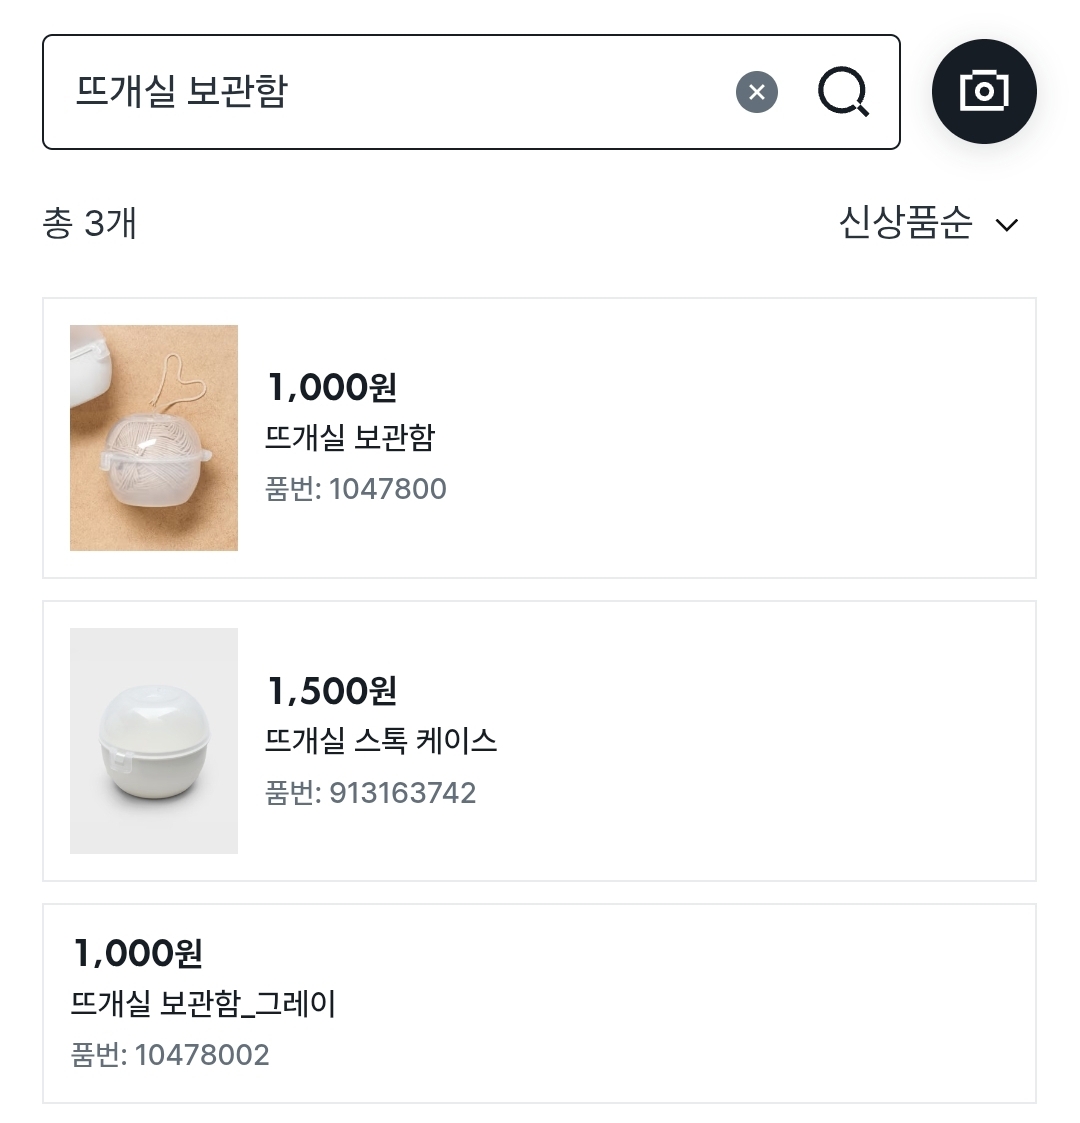
Task: Click the empty right side of the 그레이 card
Action: click(x=700, y=1004)
